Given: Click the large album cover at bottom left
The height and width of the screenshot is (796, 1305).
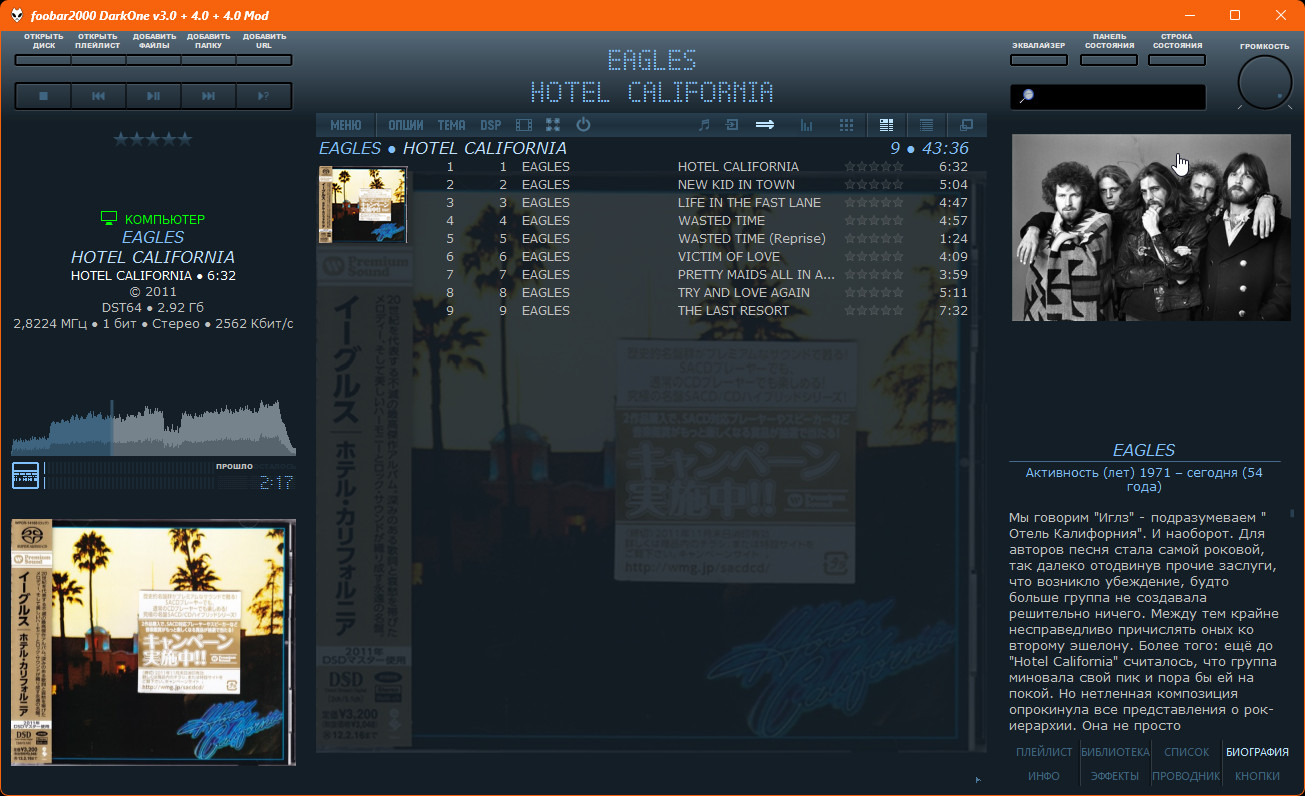Looking at the screenshot, I should [x=153, y=643].
